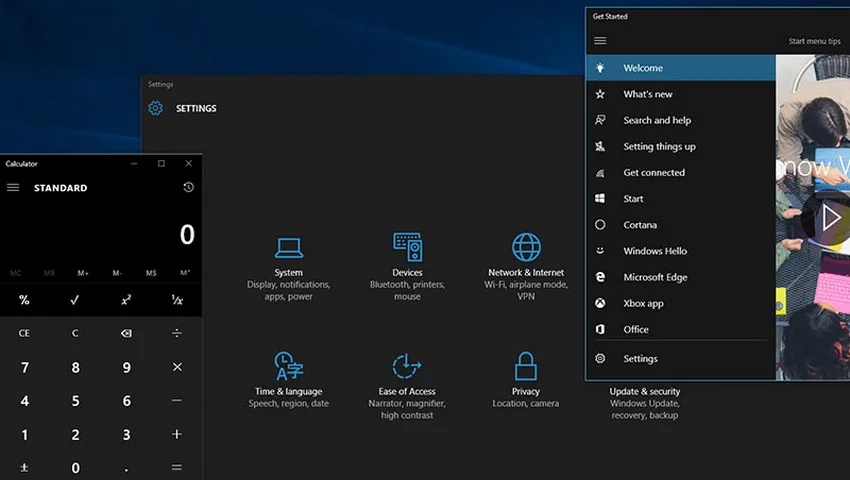Click Start menu tips text in Get Started
Viewport: 850px width, 480px height.
click(x=814, y=41)
